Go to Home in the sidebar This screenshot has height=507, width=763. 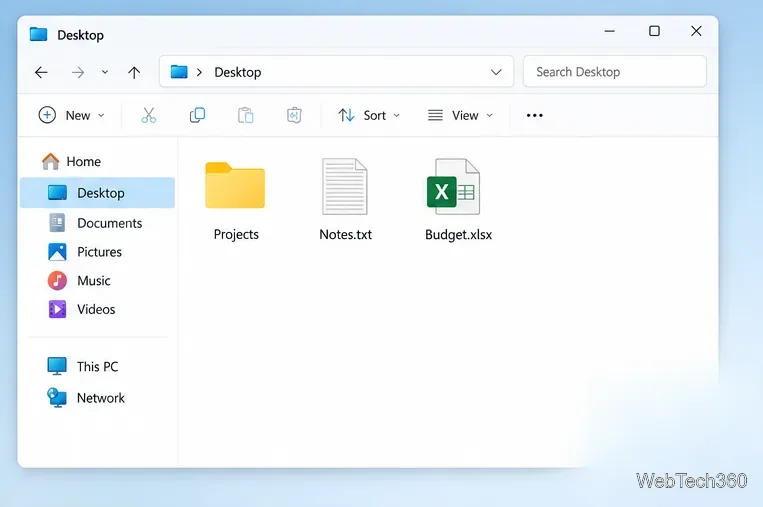click(71, 162)
